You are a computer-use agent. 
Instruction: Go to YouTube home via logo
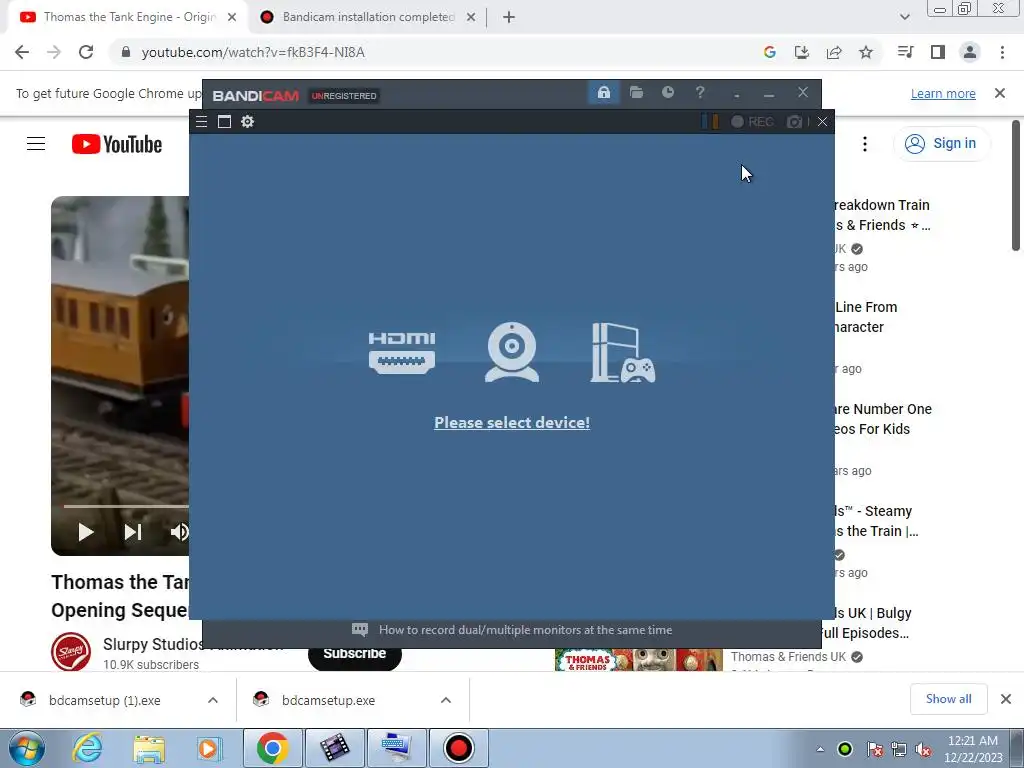point(117,144)
